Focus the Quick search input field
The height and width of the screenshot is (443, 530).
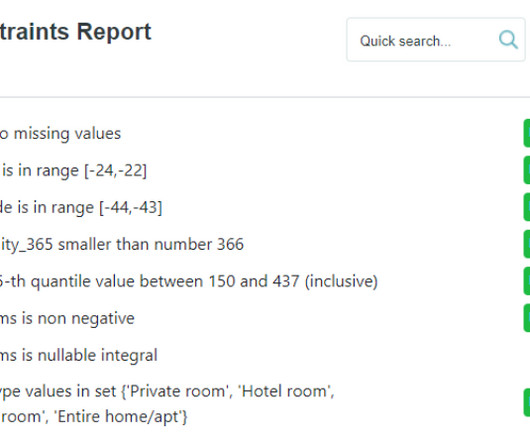436,40
